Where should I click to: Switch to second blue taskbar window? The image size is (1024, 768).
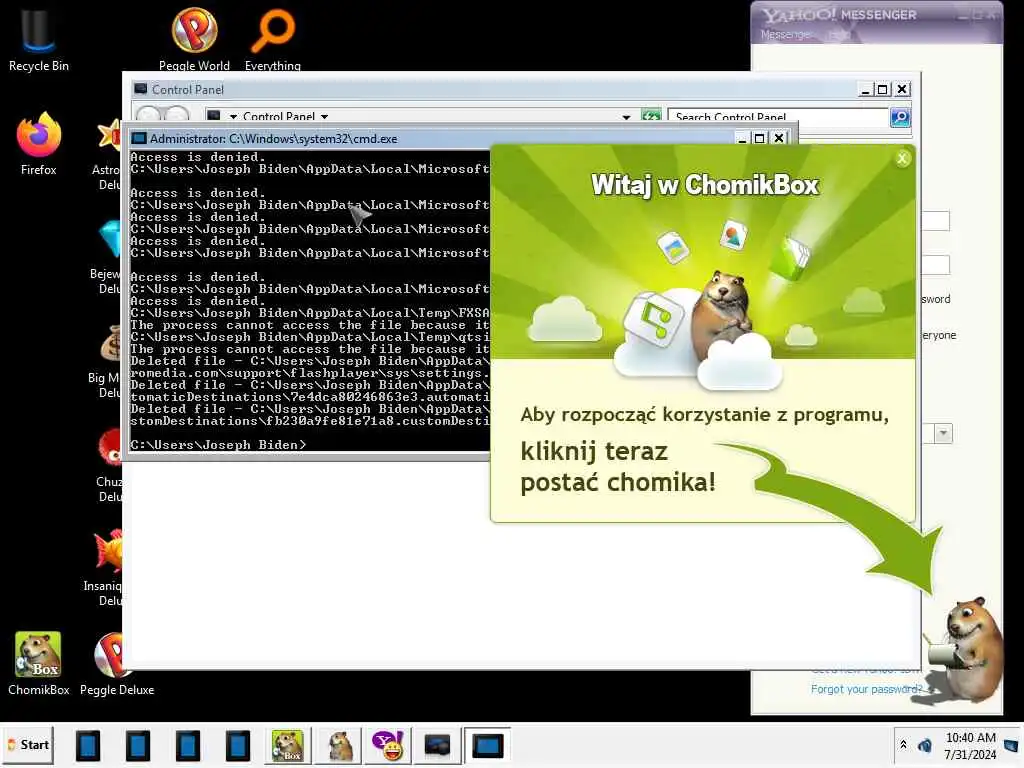[x=138, y=745]
